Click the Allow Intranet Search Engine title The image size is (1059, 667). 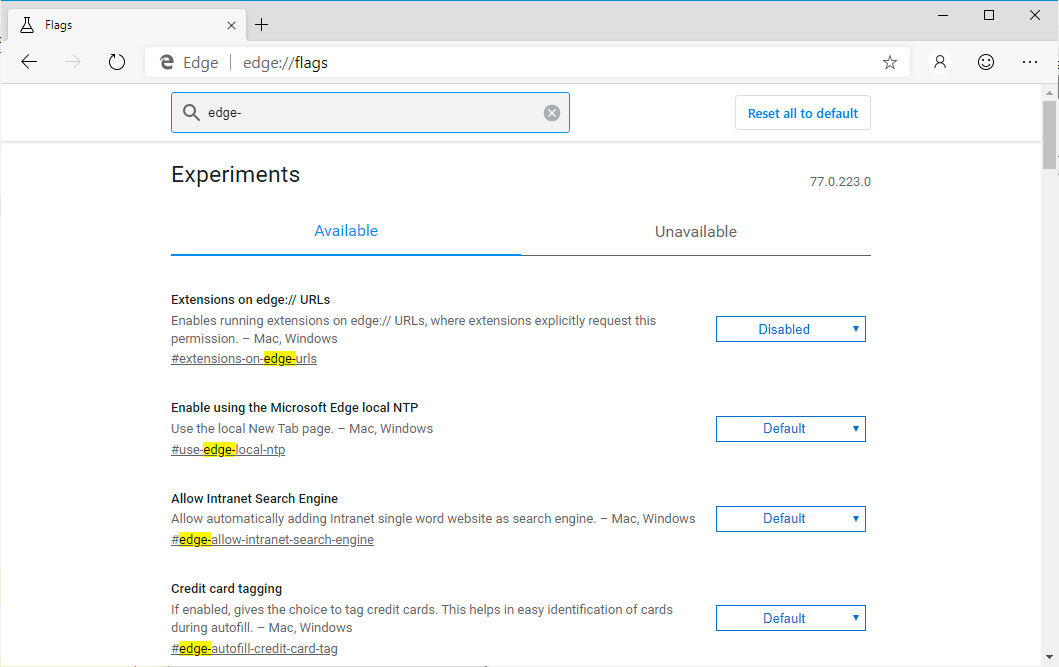pos(254,498)
